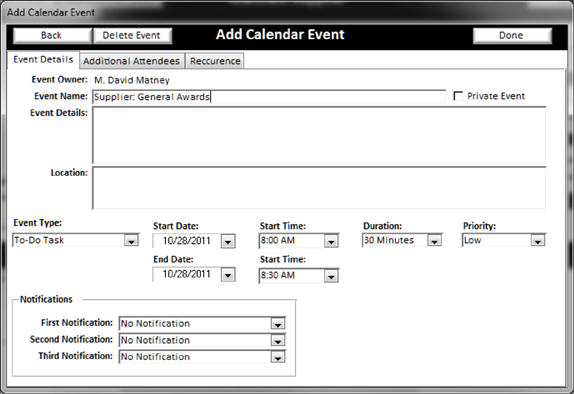Click inside the Event Details text area
This screenshot has height=394, width=574.
click(x=319, y=135)
